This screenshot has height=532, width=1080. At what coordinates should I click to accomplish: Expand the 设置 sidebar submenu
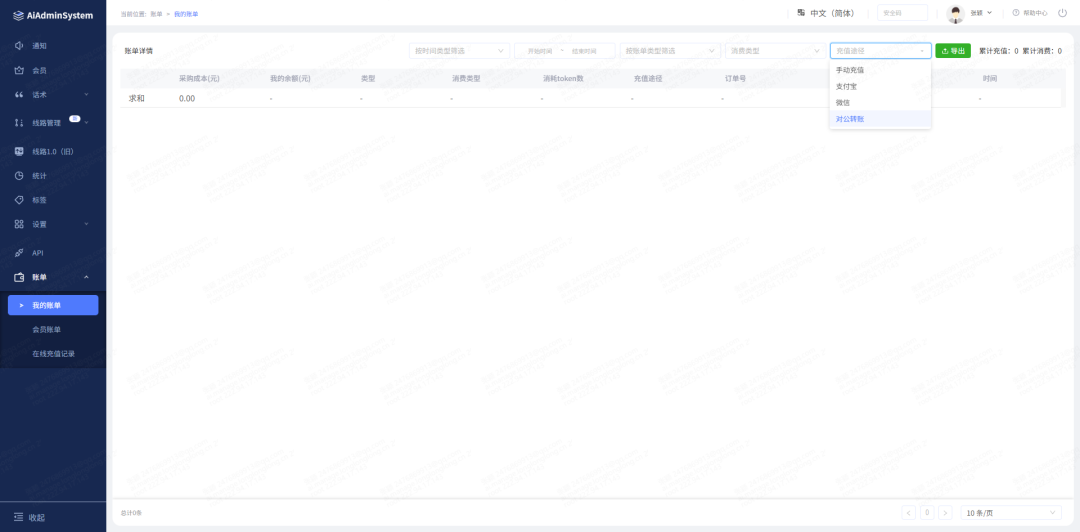click(86, 224)
